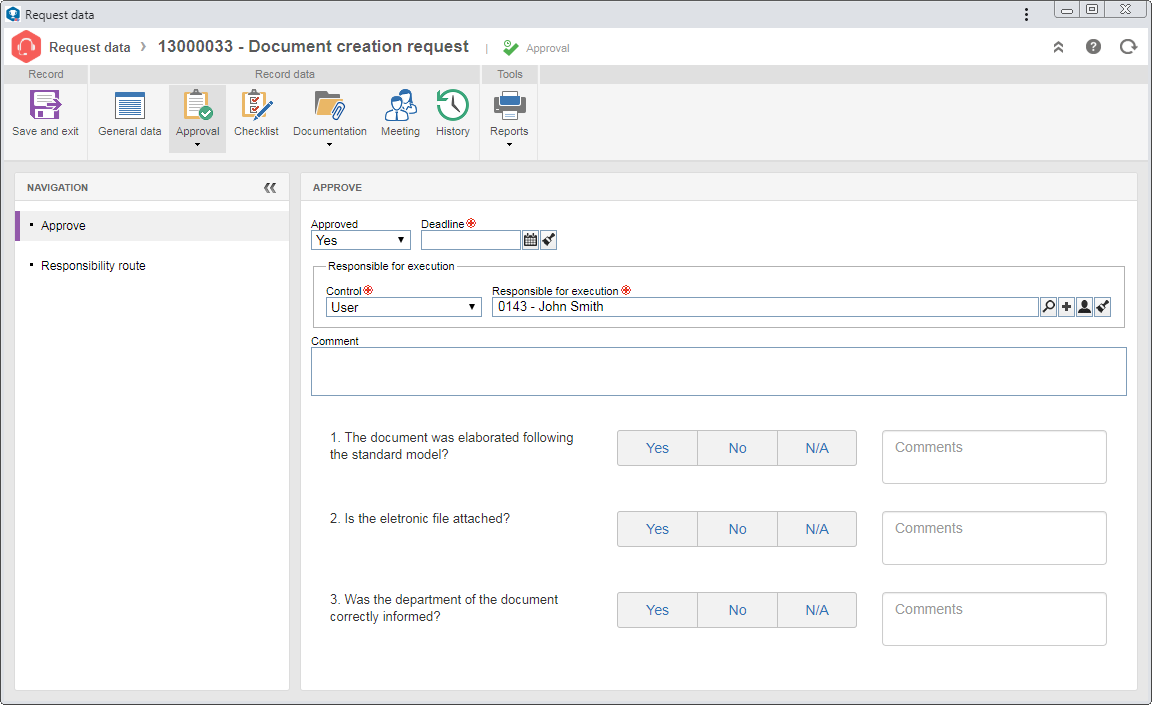Screen dimensions: 1152x705
Task: Answer N/A to standard model question
Action: coord(817,448)
